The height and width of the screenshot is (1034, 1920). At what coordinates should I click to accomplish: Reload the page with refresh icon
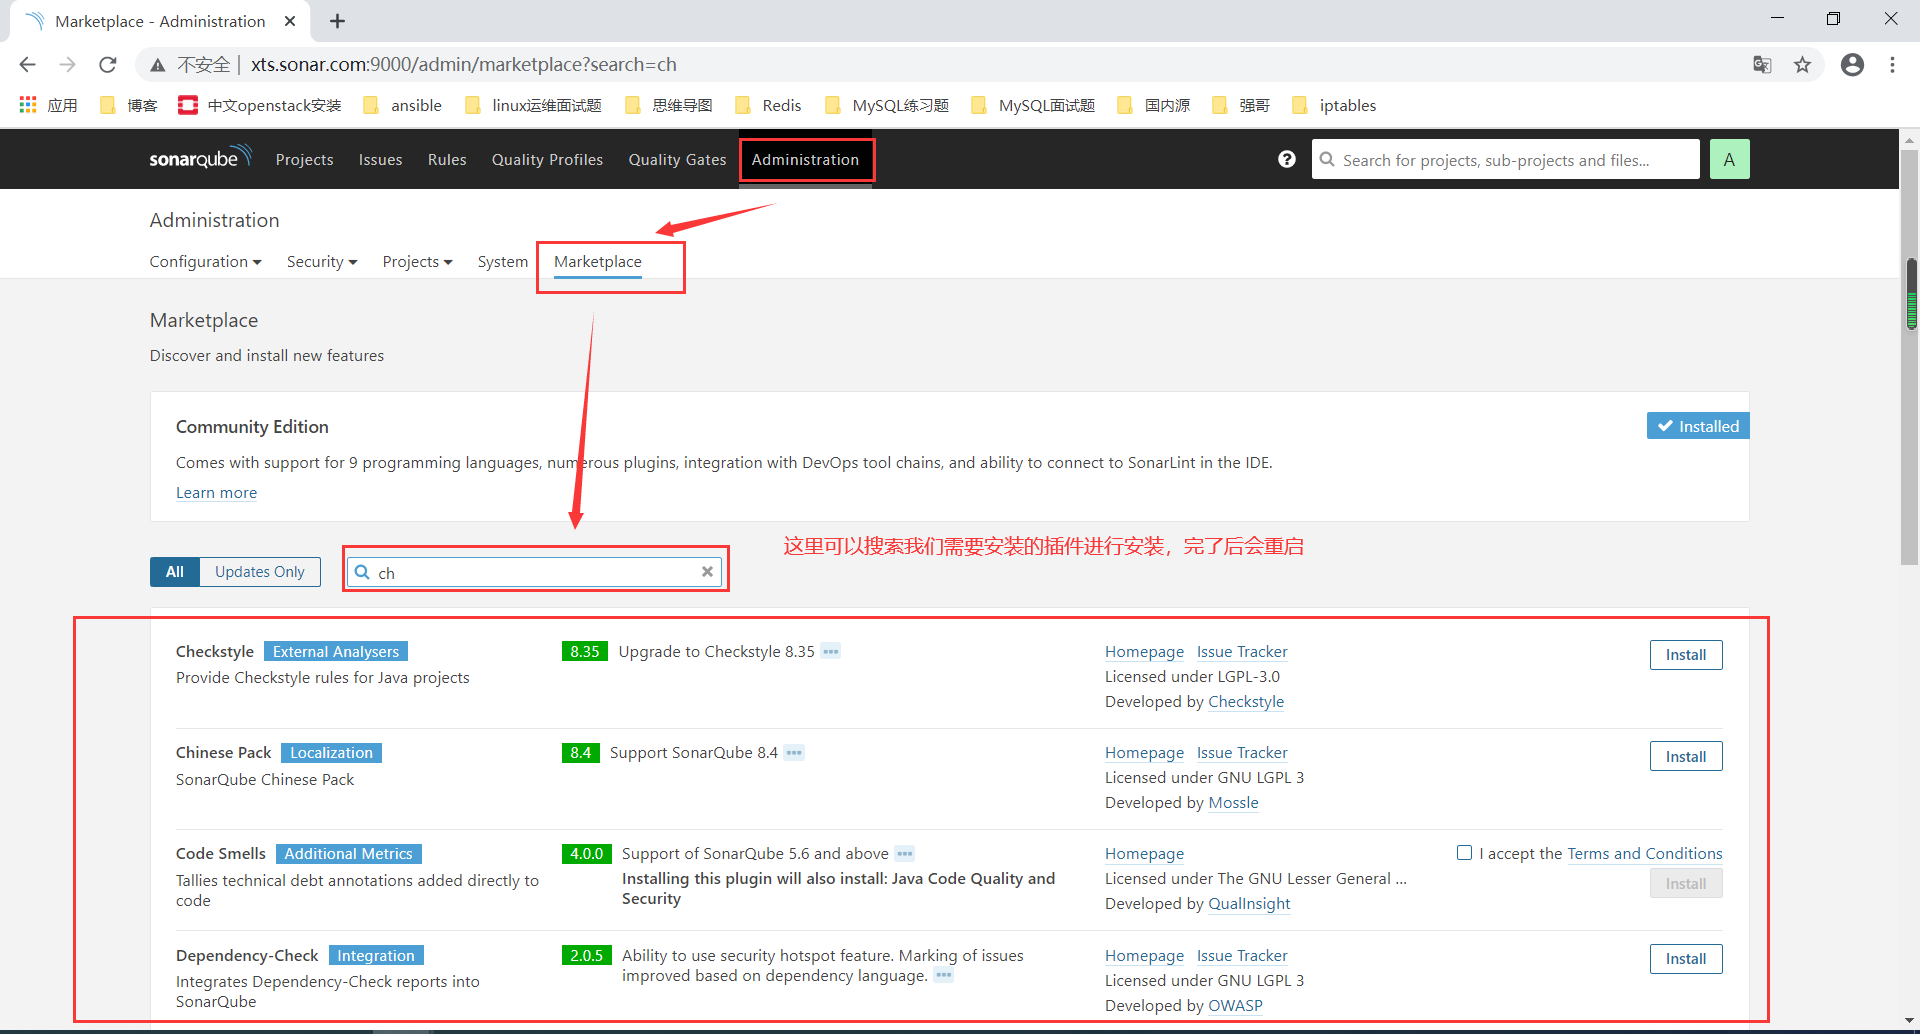[x=108, y=65]
